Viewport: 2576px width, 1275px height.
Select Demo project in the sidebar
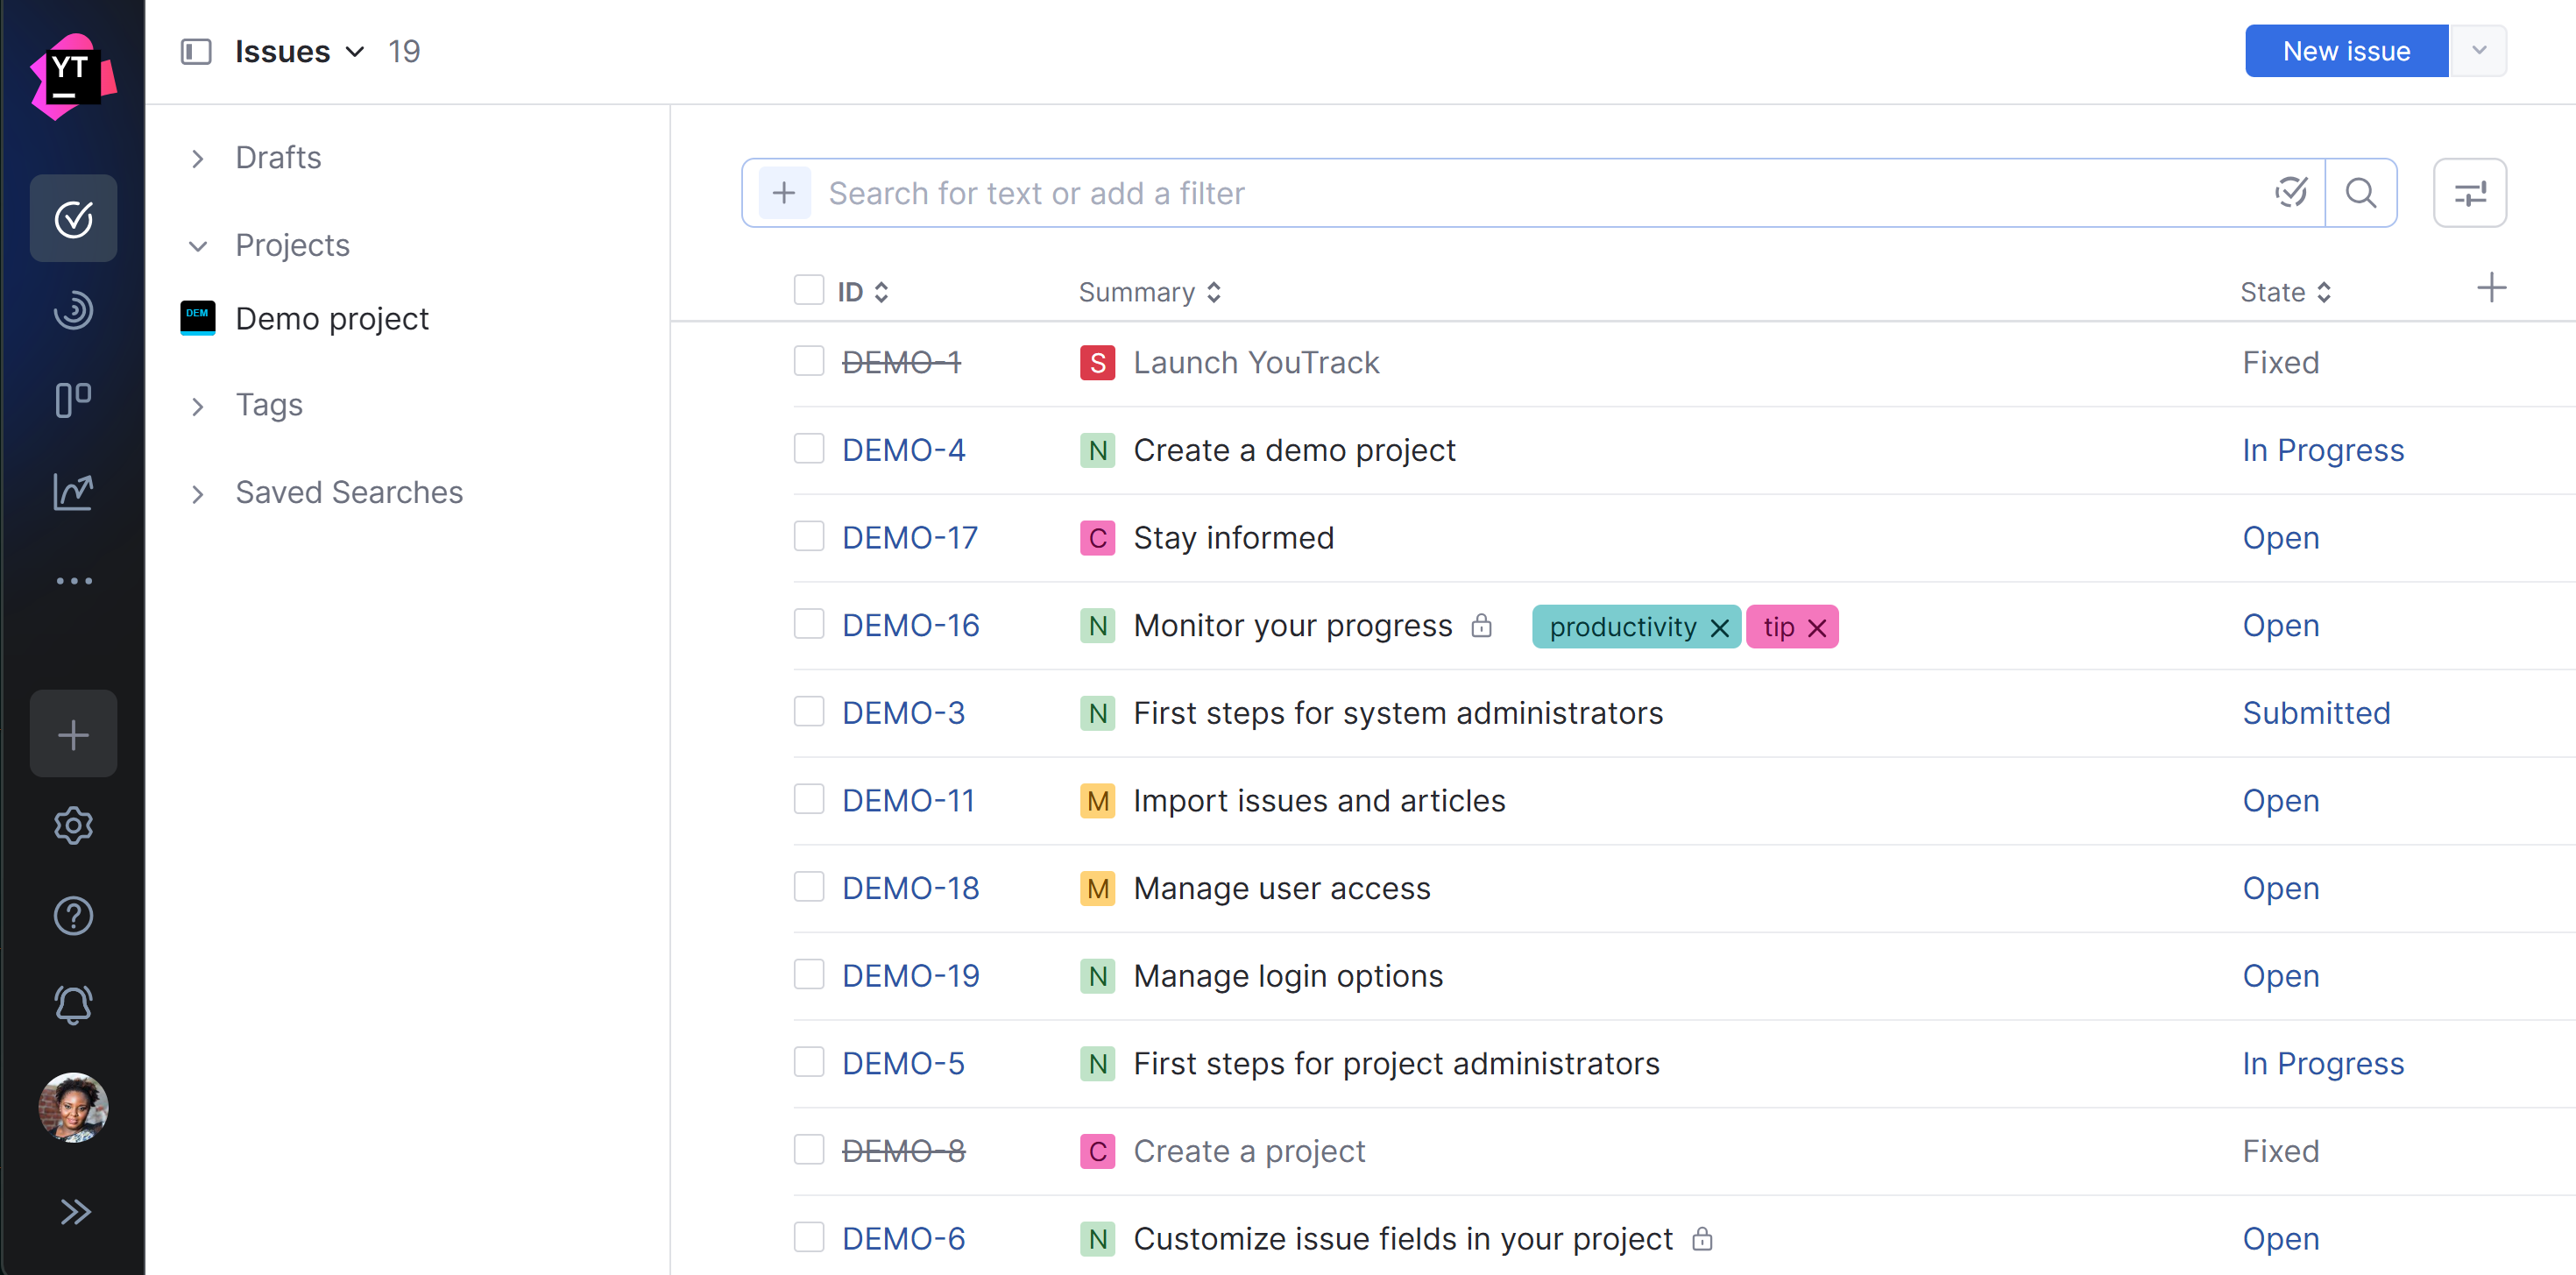click(x=331, y=318)
